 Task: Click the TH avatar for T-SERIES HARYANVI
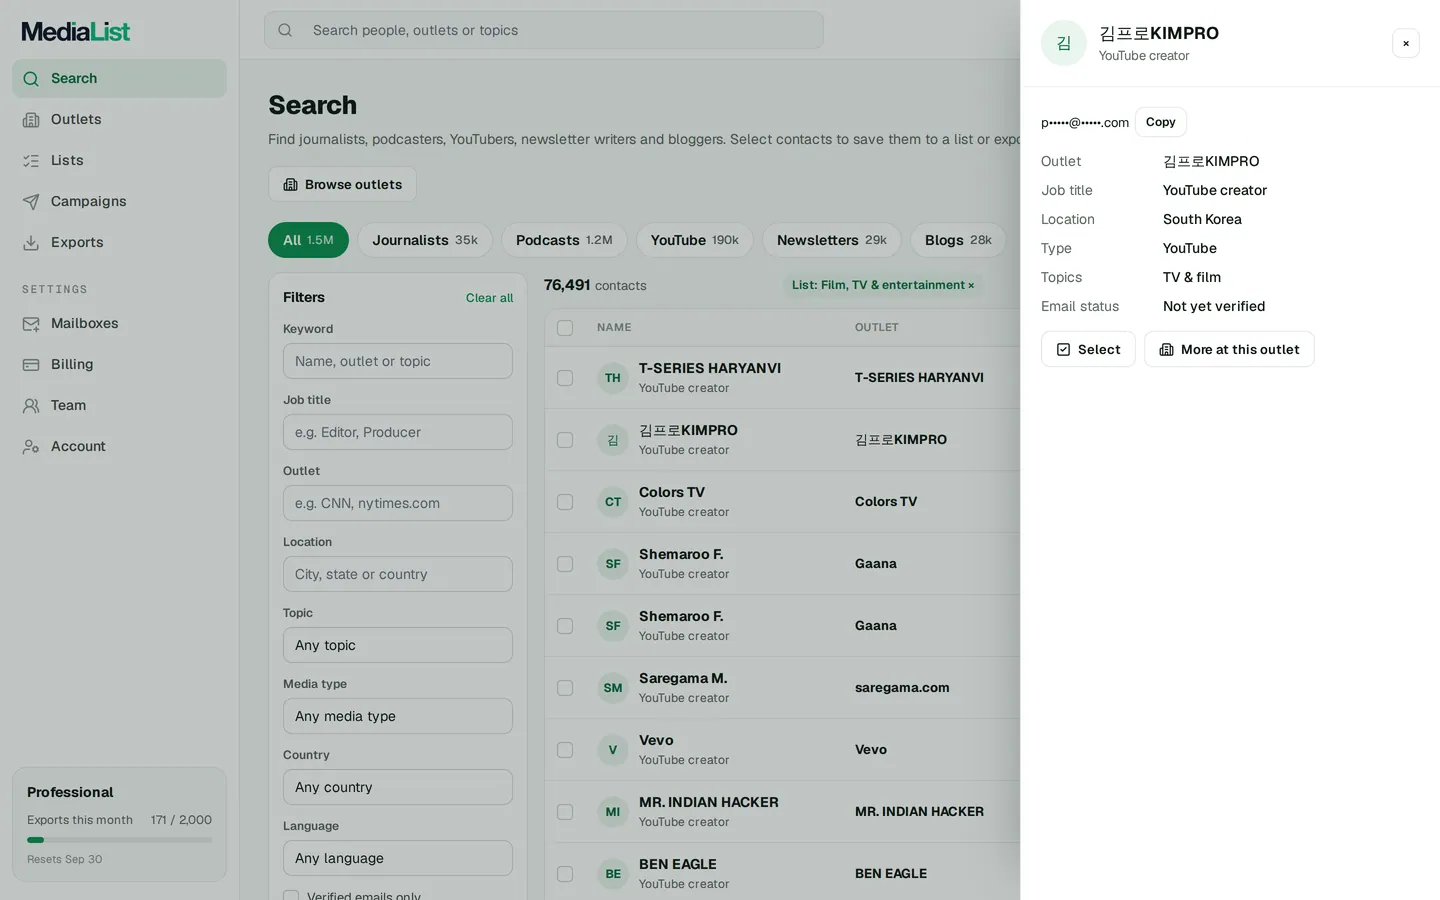[613, 378]
